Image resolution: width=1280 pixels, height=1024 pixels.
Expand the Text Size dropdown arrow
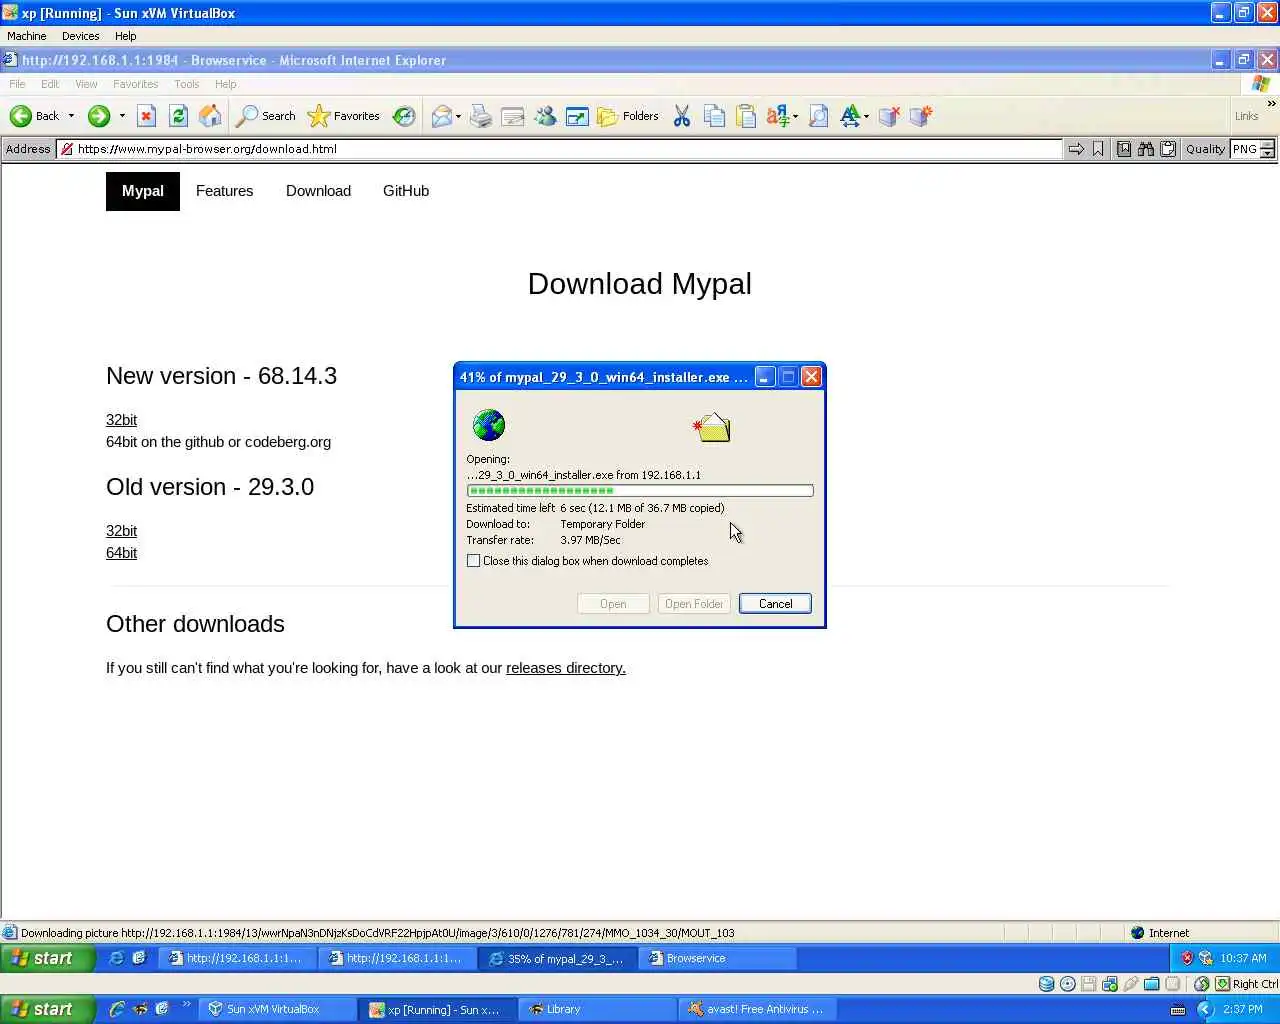click(866, 116)
